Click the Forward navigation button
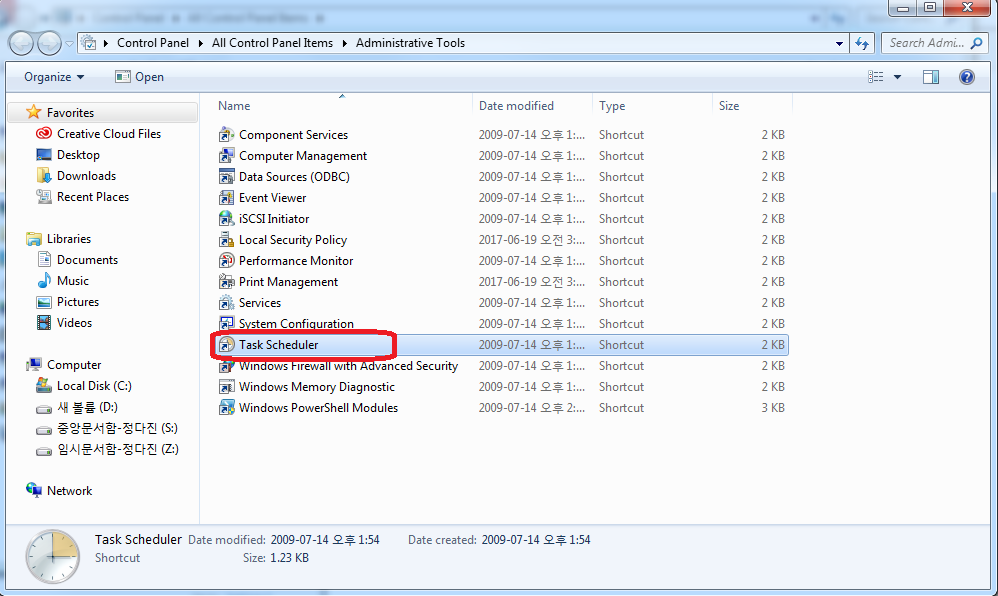The width and height of the screenshot is (998, 596). click(x=50, y=44)
